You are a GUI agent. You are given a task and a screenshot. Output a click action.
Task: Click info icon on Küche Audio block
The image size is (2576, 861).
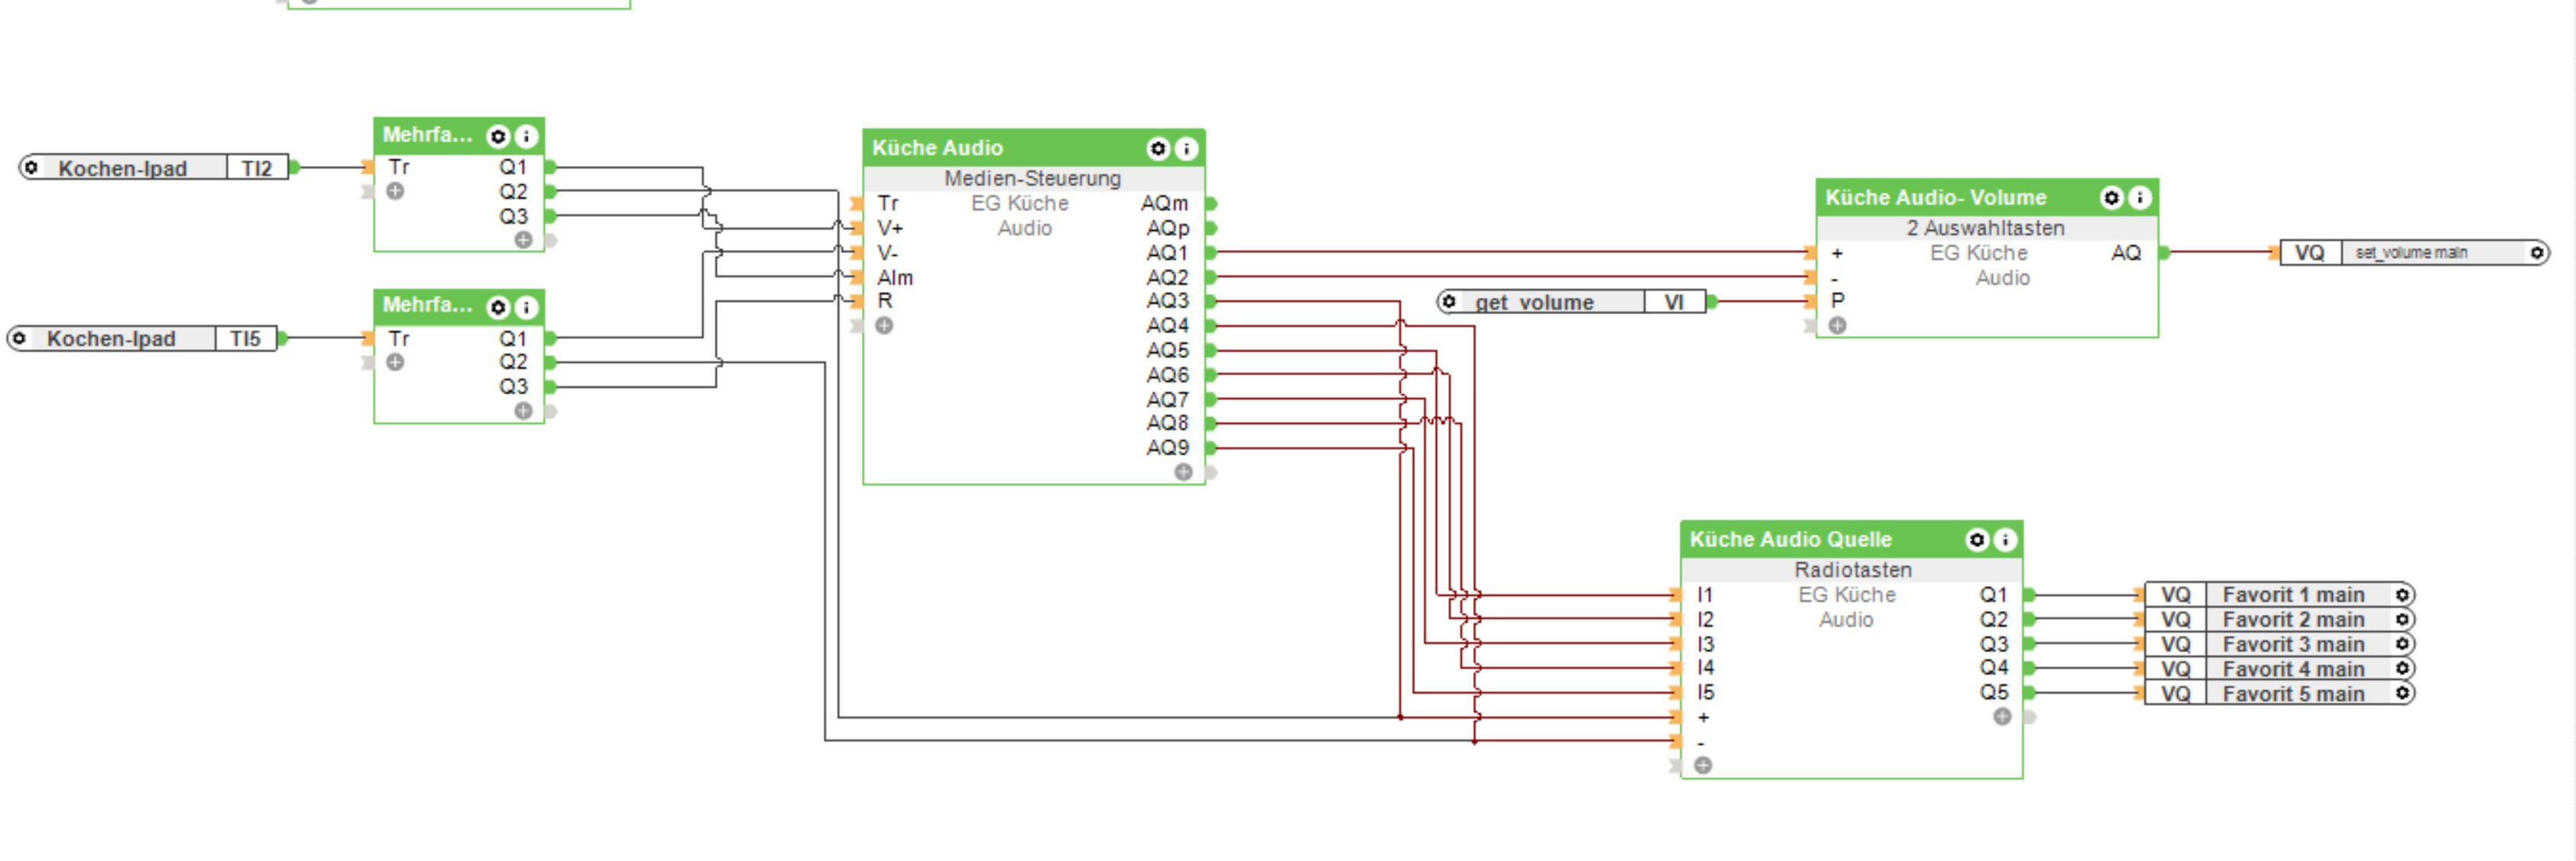click(x=1185, y=149)
